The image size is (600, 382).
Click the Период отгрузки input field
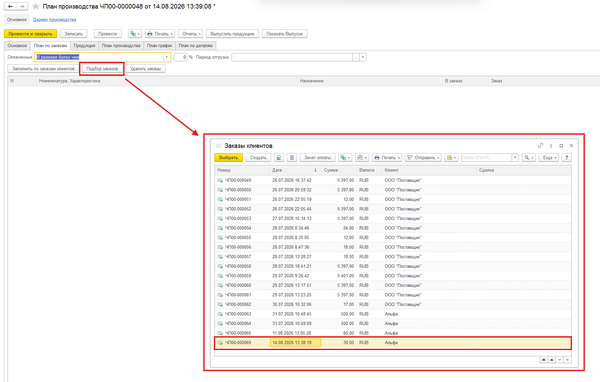(292, 57)
